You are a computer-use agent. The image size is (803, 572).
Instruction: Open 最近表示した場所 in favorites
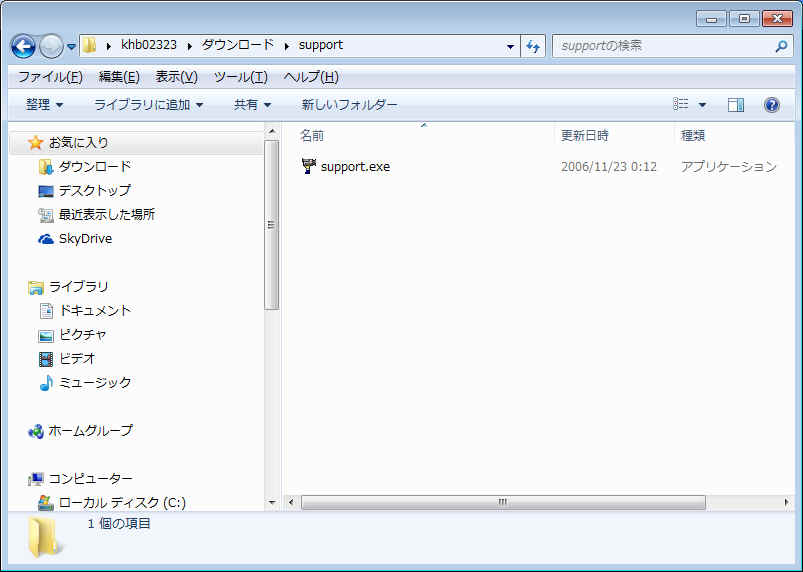(107, 215)
